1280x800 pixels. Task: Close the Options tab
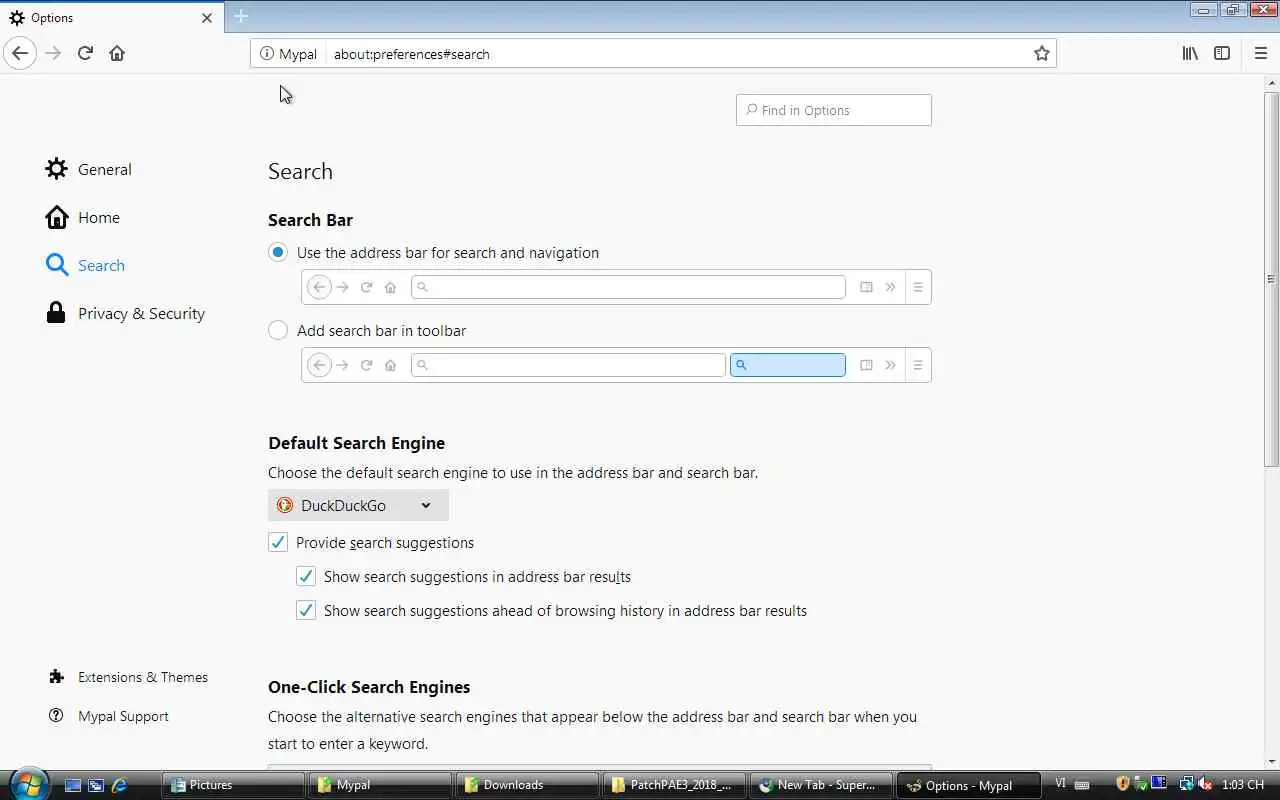207,18
